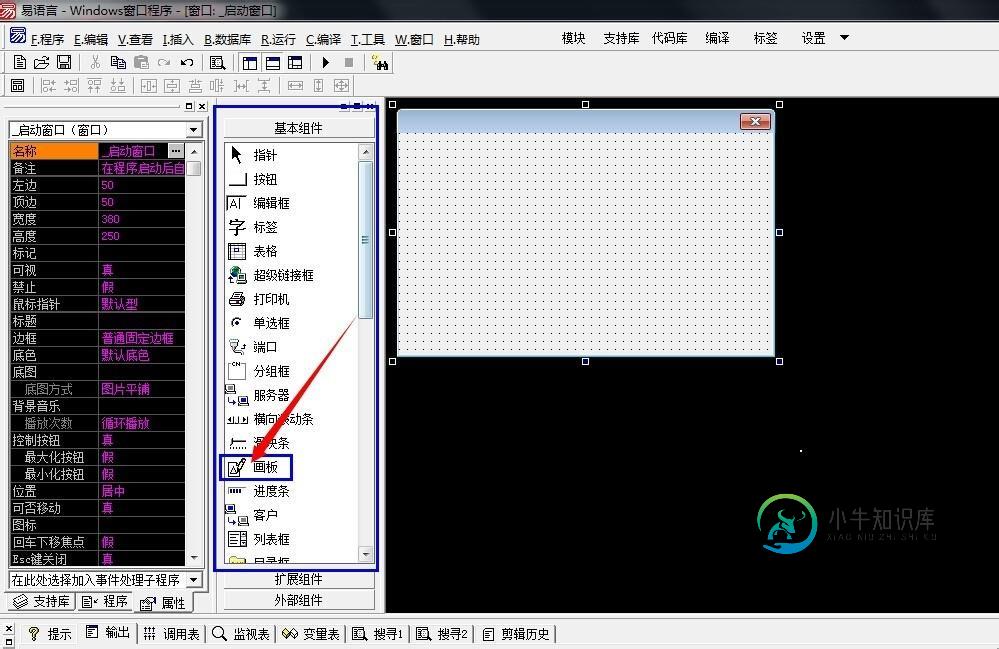
Task: Open the 输出 tab
Action: (x=108, y=632)
